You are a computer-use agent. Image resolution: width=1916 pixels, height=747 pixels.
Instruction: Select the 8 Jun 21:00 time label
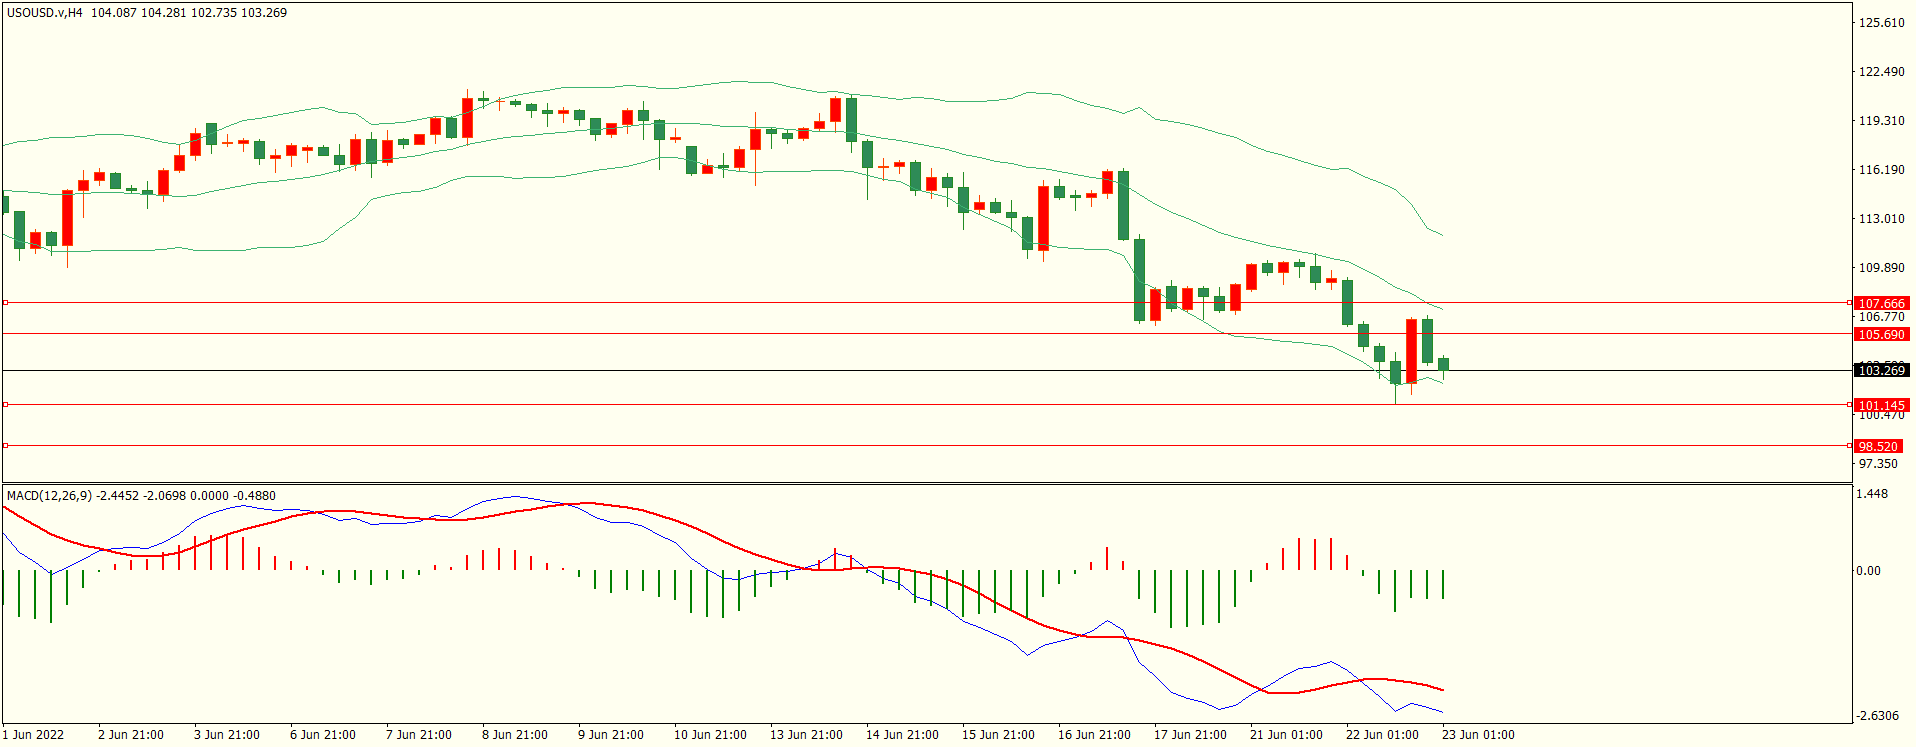click(514, 734)
